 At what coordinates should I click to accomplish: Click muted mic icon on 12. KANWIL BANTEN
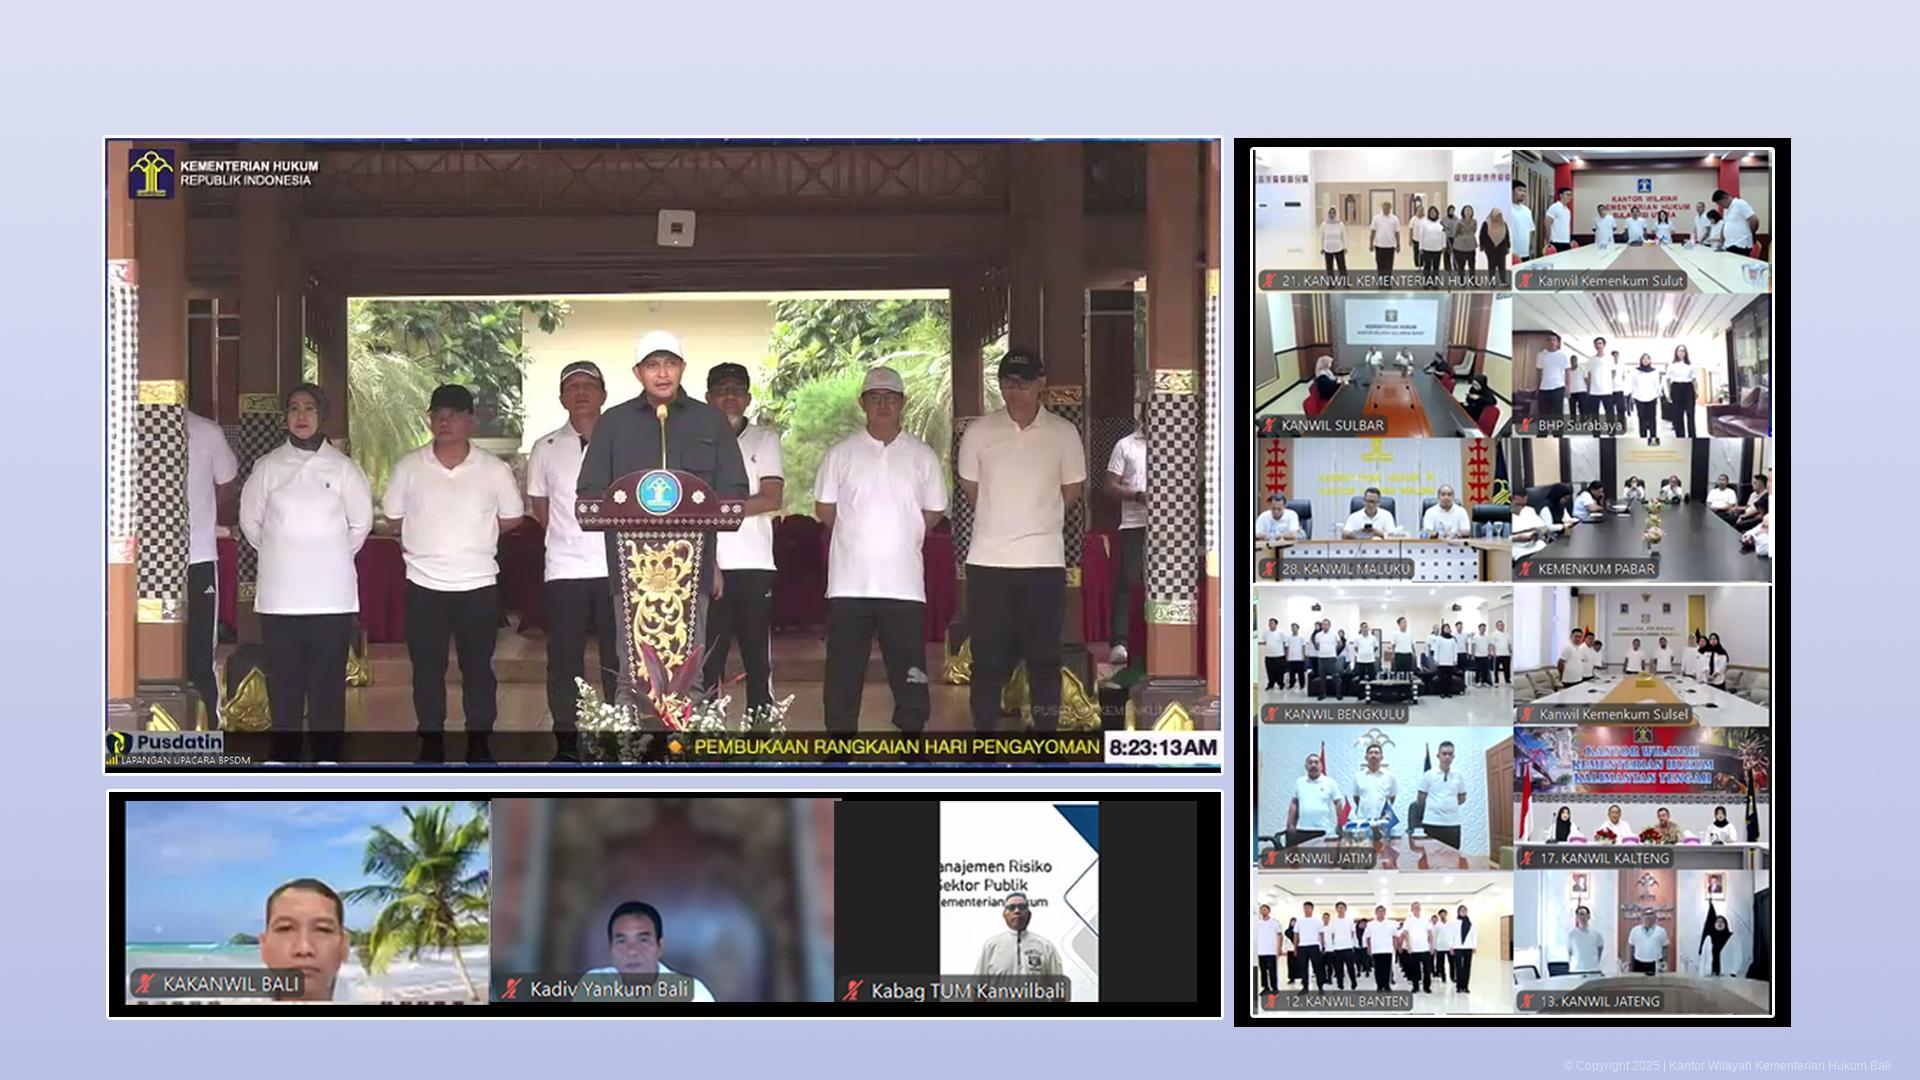pyautogui.click(x=1271, y=1001)
